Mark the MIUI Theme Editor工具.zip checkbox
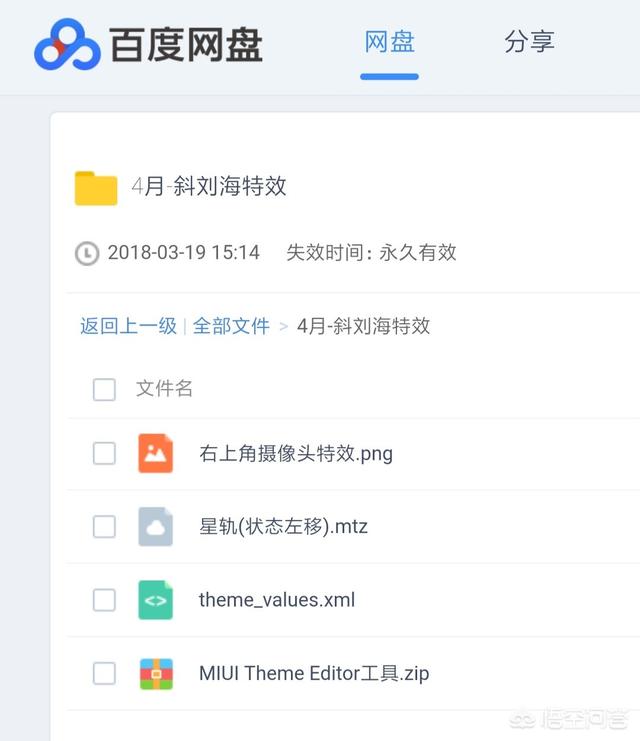This screenshot has width=640, height=741. (104, 673)
